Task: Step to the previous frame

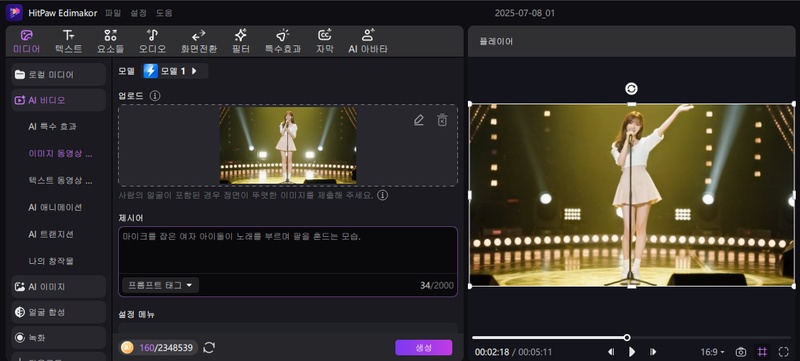Action: click(x=611, y=352)
